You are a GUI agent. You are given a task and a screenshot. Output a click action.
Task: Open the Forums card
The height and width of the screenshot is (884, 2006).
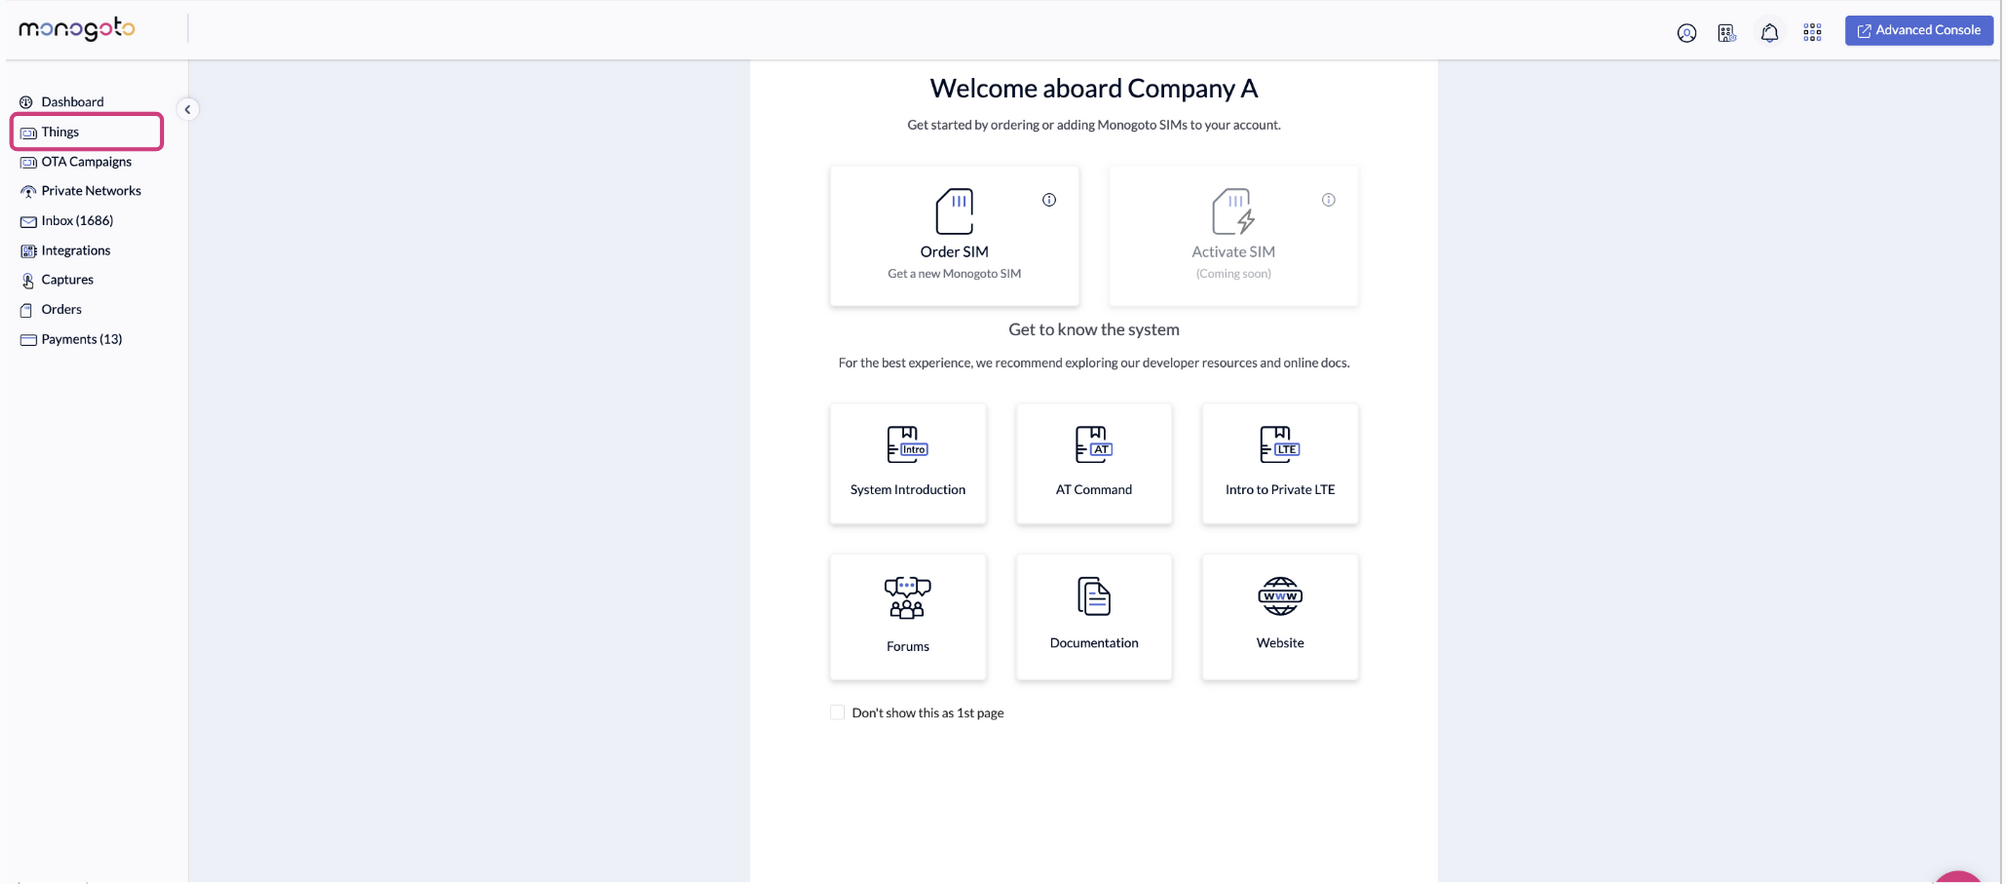click(x=907, y=617)
